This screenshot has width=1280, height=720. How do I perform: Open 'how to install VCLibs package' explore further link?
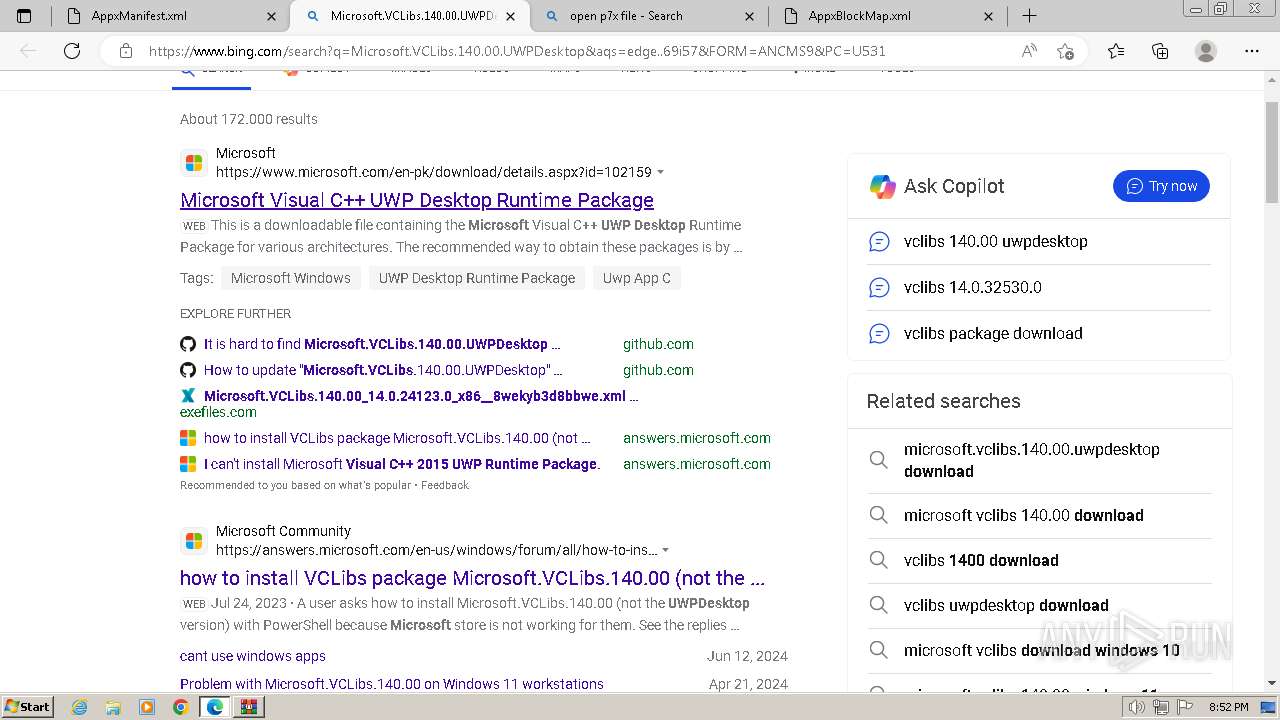point(397,438)
